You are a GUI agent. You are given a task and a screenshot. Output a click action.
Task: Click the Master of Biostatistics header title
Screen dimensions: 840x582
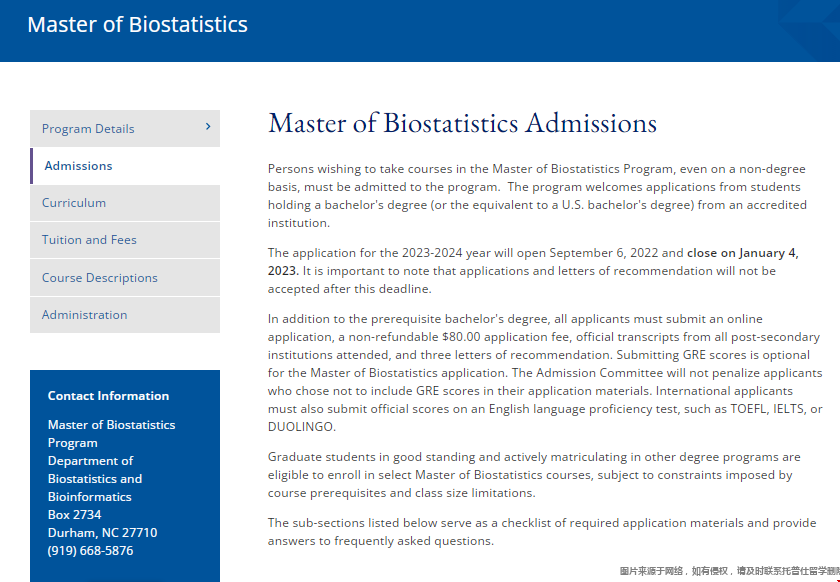(x=137, y=25)
